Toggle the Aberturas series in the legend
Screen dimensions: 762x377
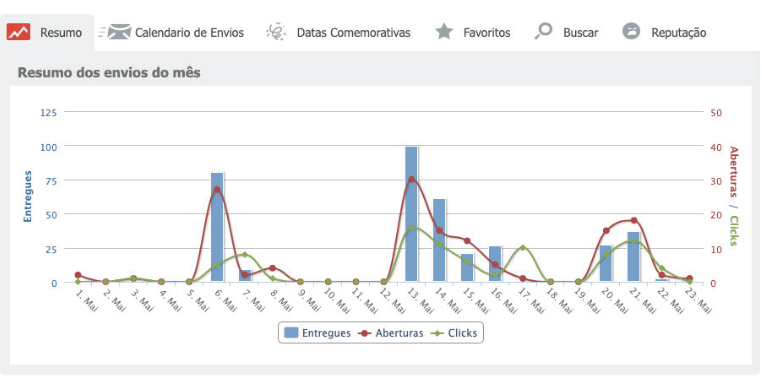point(391,333)
